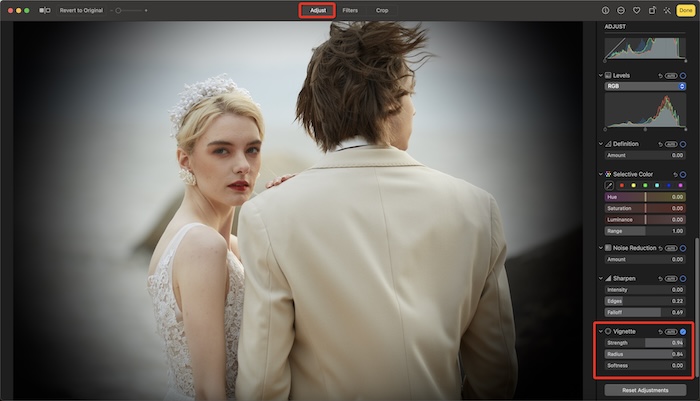700x401 pixels.
Task: Enable the Levels adjustment circle
Action: pos(683,76)
